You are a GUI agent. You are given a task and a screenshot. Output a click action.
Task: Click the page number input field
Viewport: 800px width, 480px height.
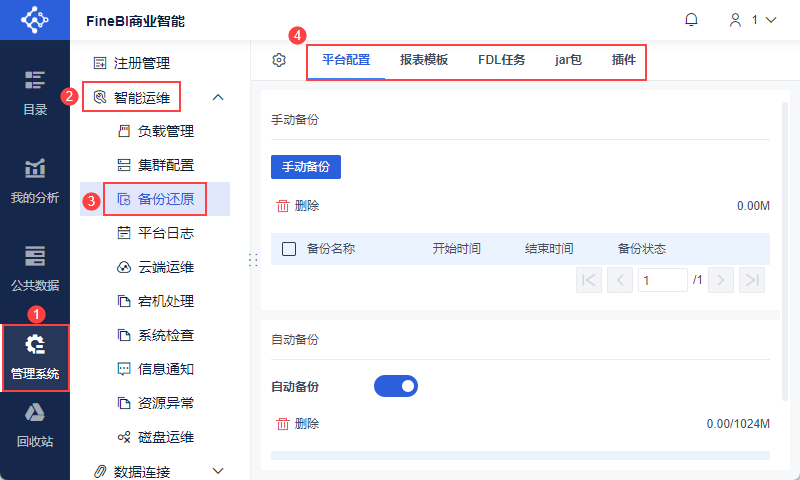662,280
